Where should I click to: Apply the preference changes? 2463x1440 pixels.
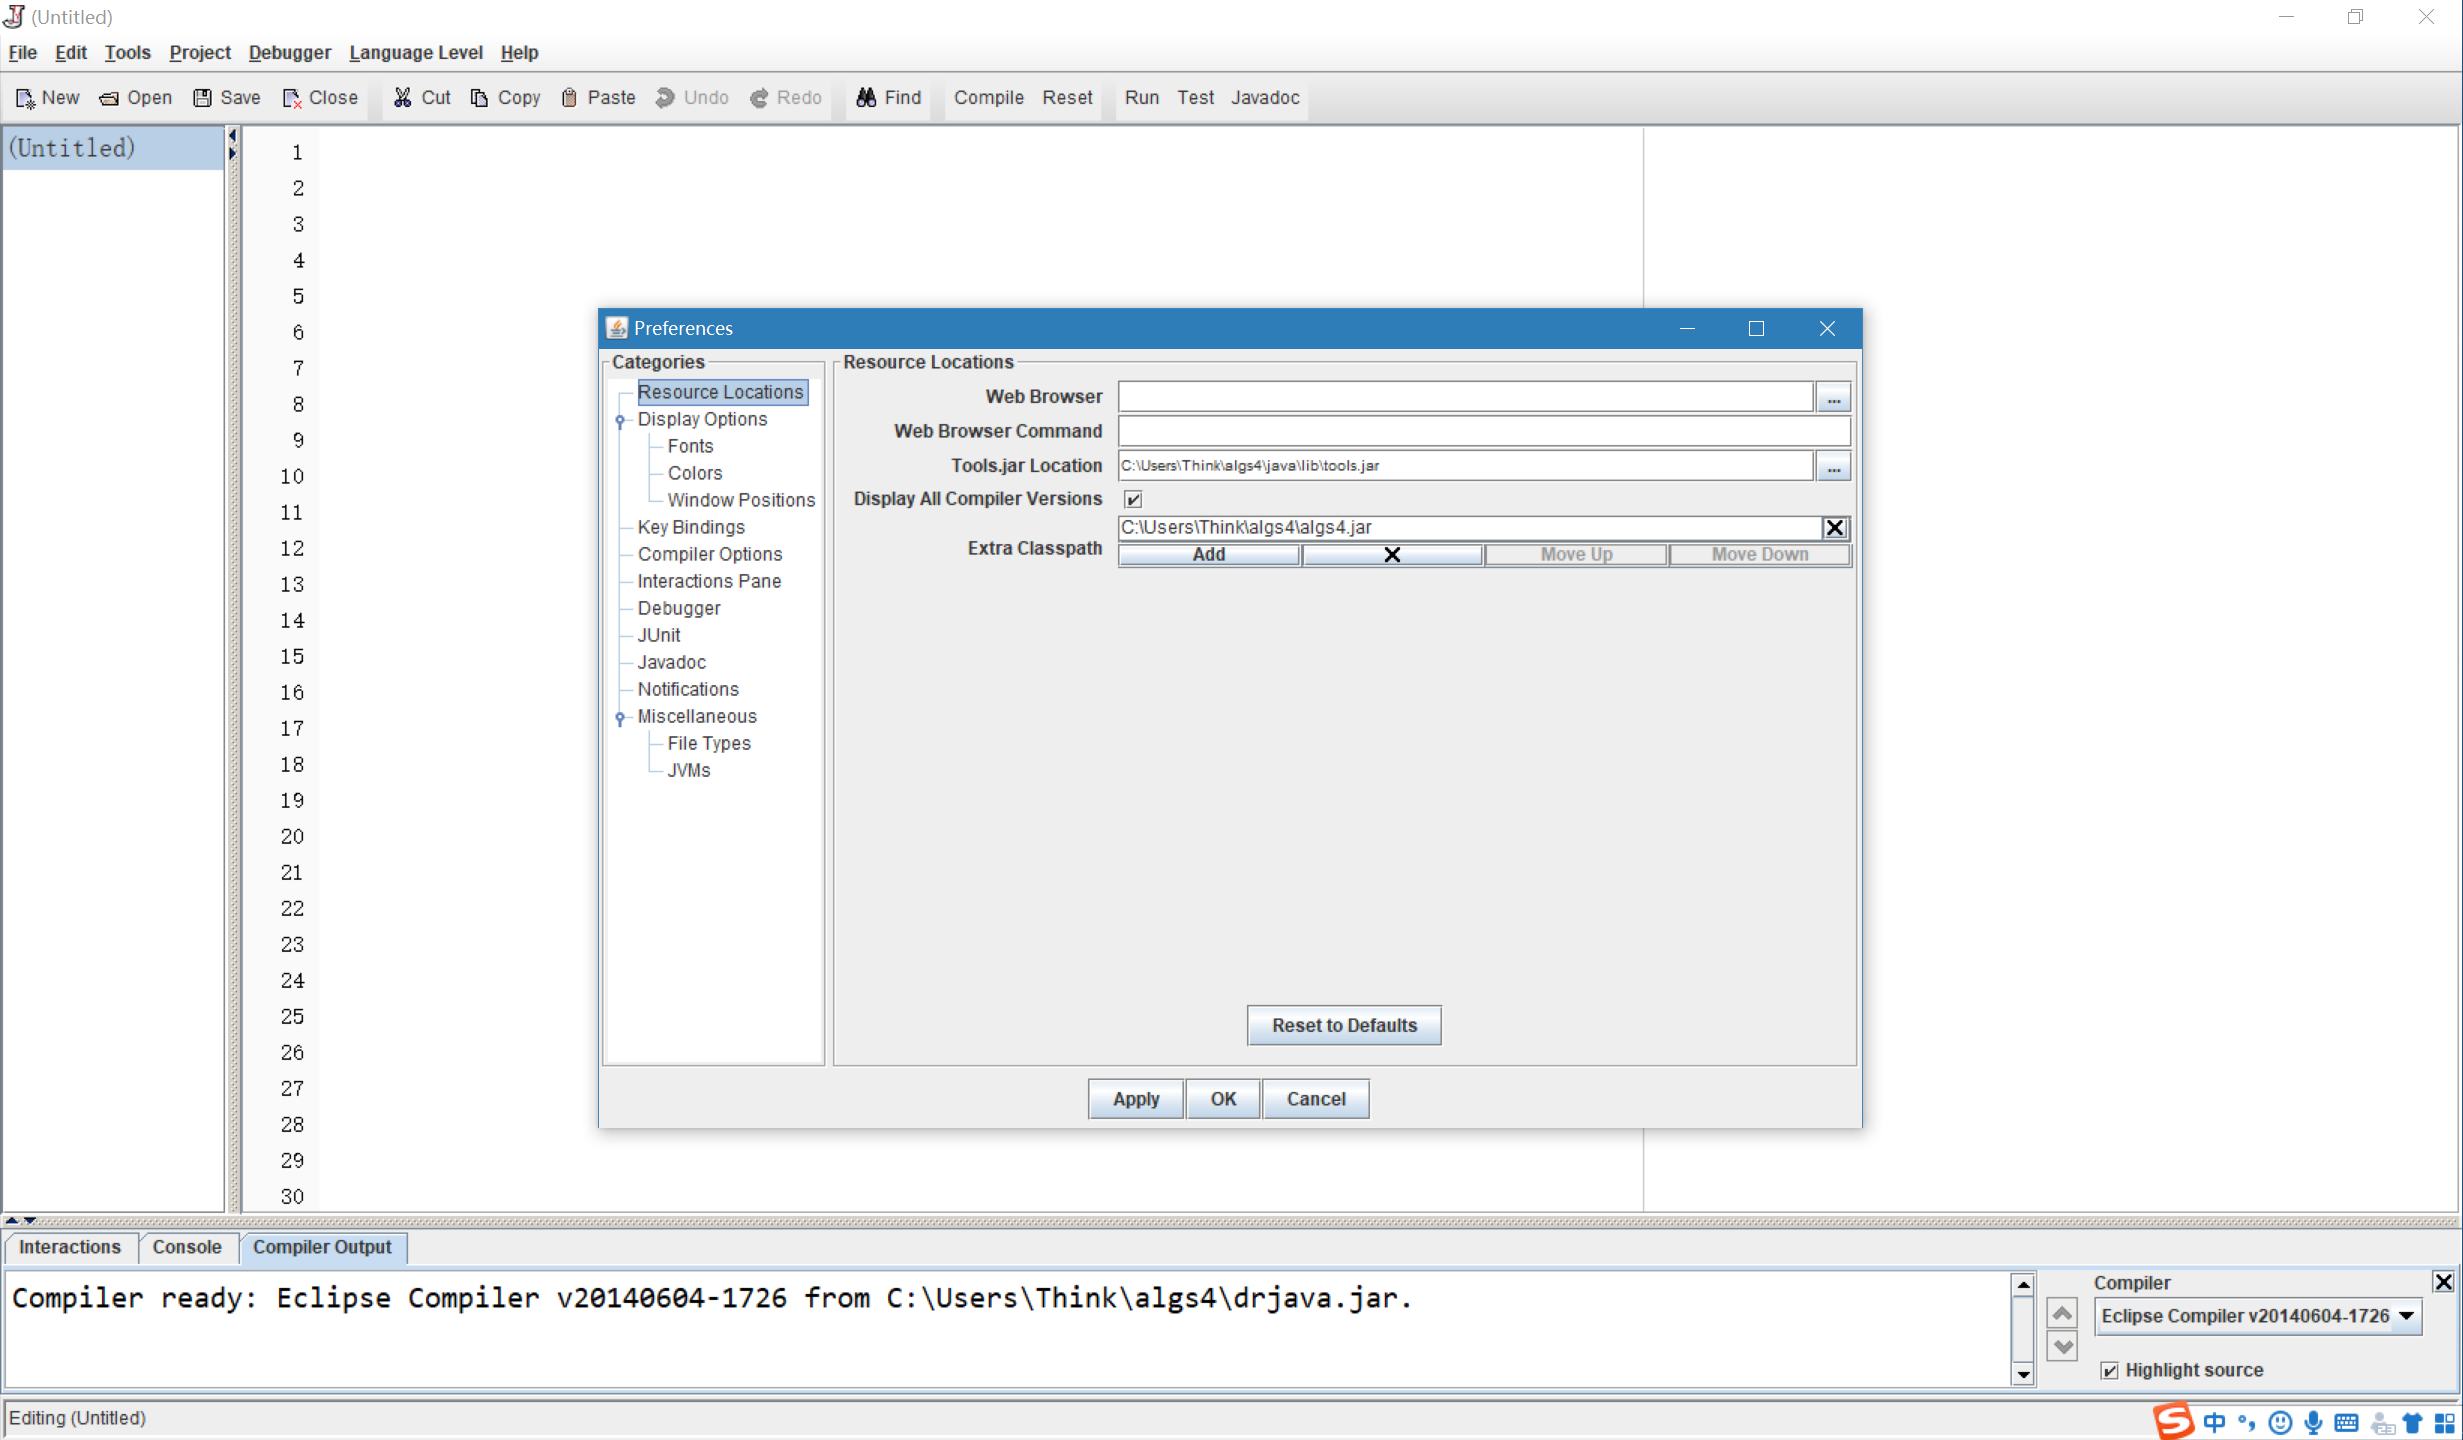(x=1134, y=1098)
